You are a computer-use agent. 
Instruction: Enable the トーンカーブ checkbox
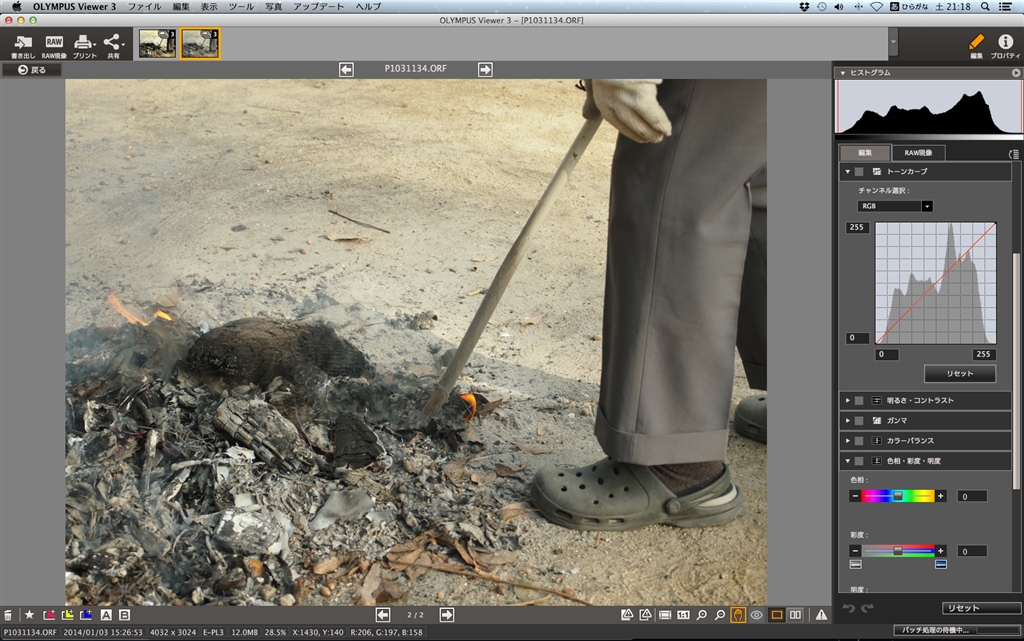pyautogui.click(x=859, y=172)
